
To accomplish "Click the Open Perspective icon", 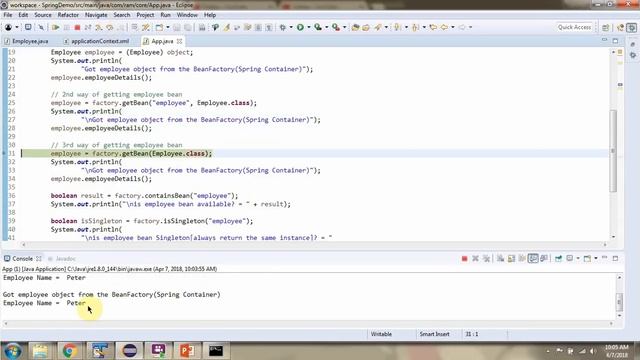I will click(606, 27).
